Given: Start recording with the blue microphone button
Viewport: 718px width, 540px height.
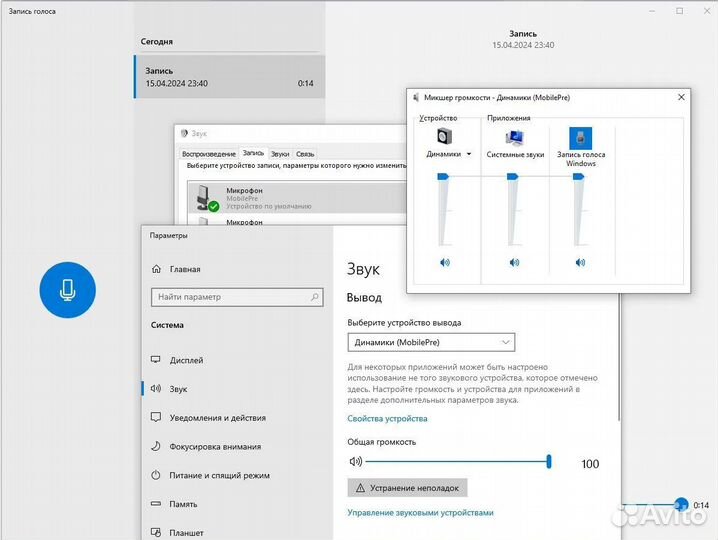Looking at the screenshot, I should click(x=67, y=290).
